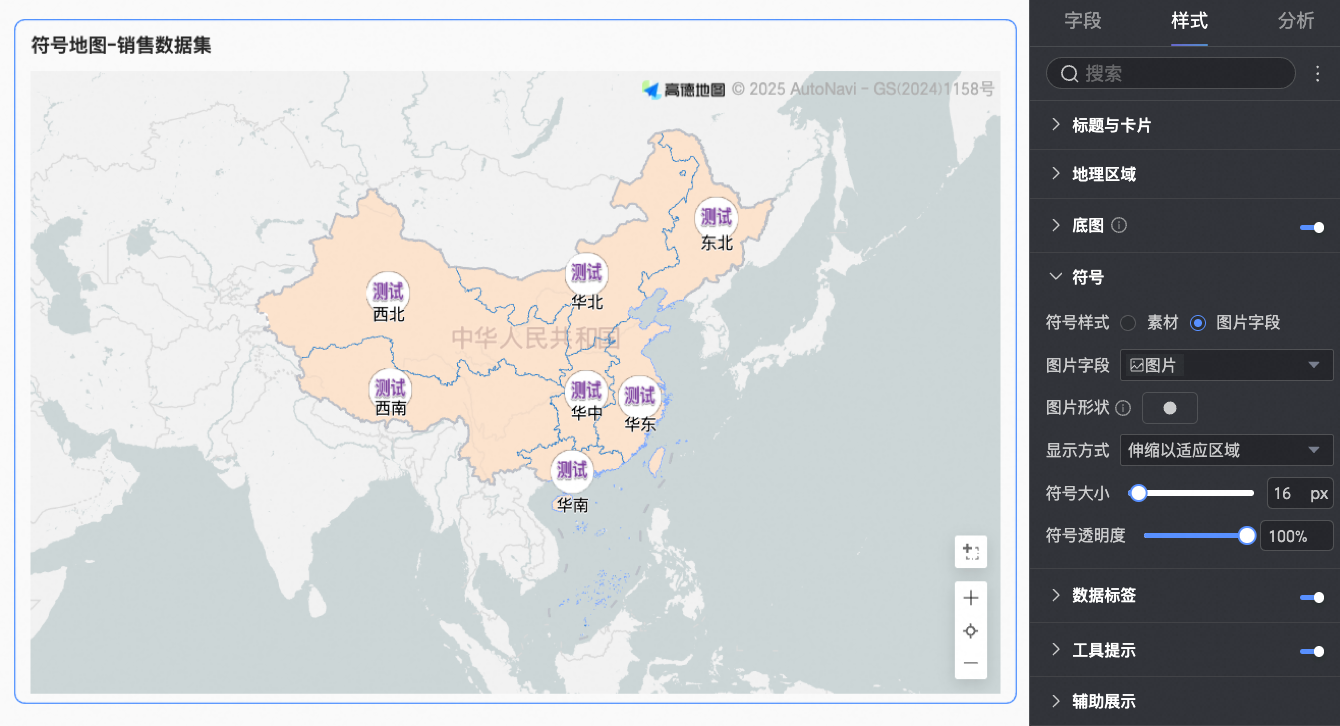Click the style search input field
This screenshot has height=726, width=1340.
(x=1171, y=73)
